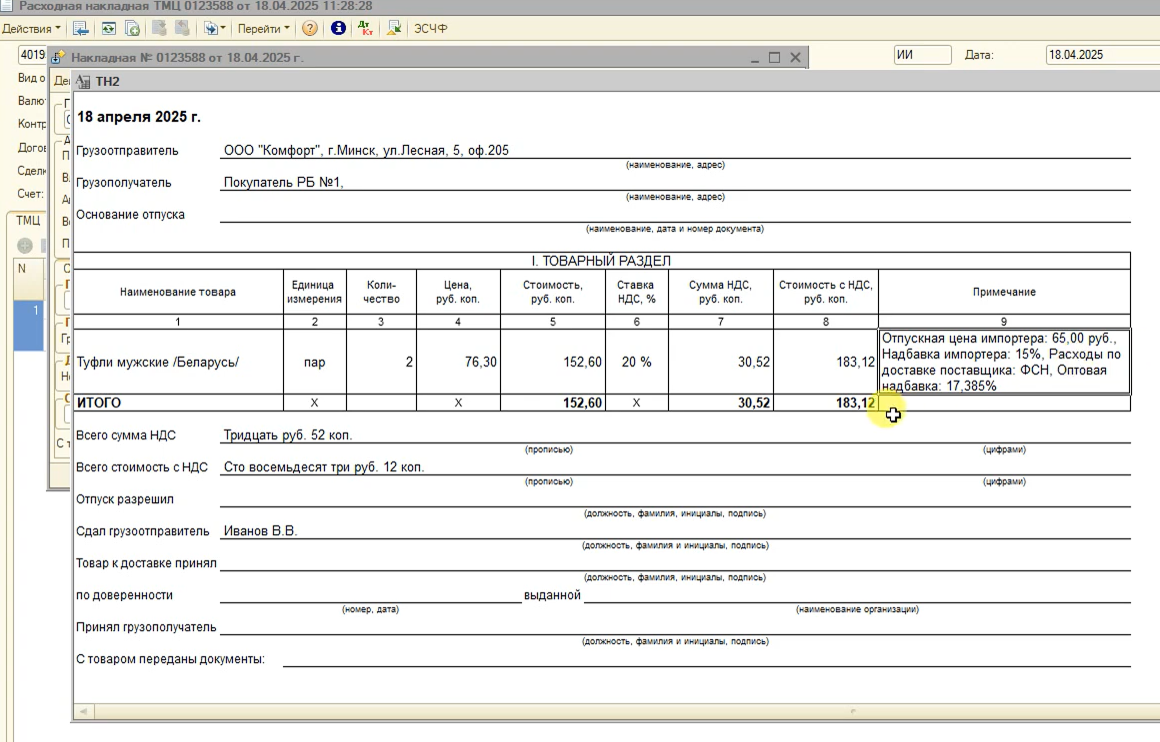The image size is (1160, 742).
Task: Click the Товар к доставке принял label
Action: tap(146, 563)
